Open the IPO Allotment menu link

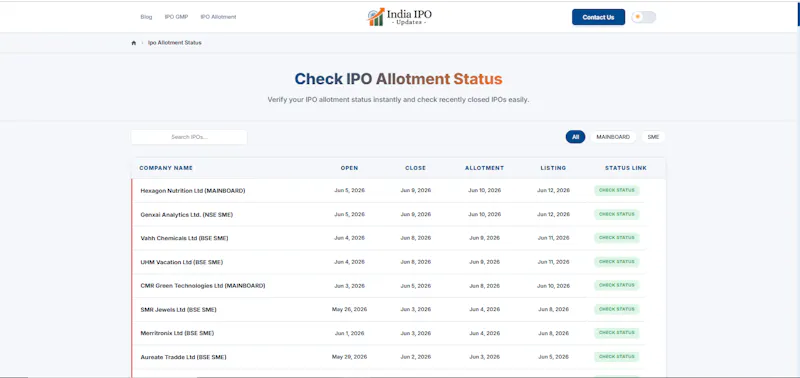(x=218, y=17)
